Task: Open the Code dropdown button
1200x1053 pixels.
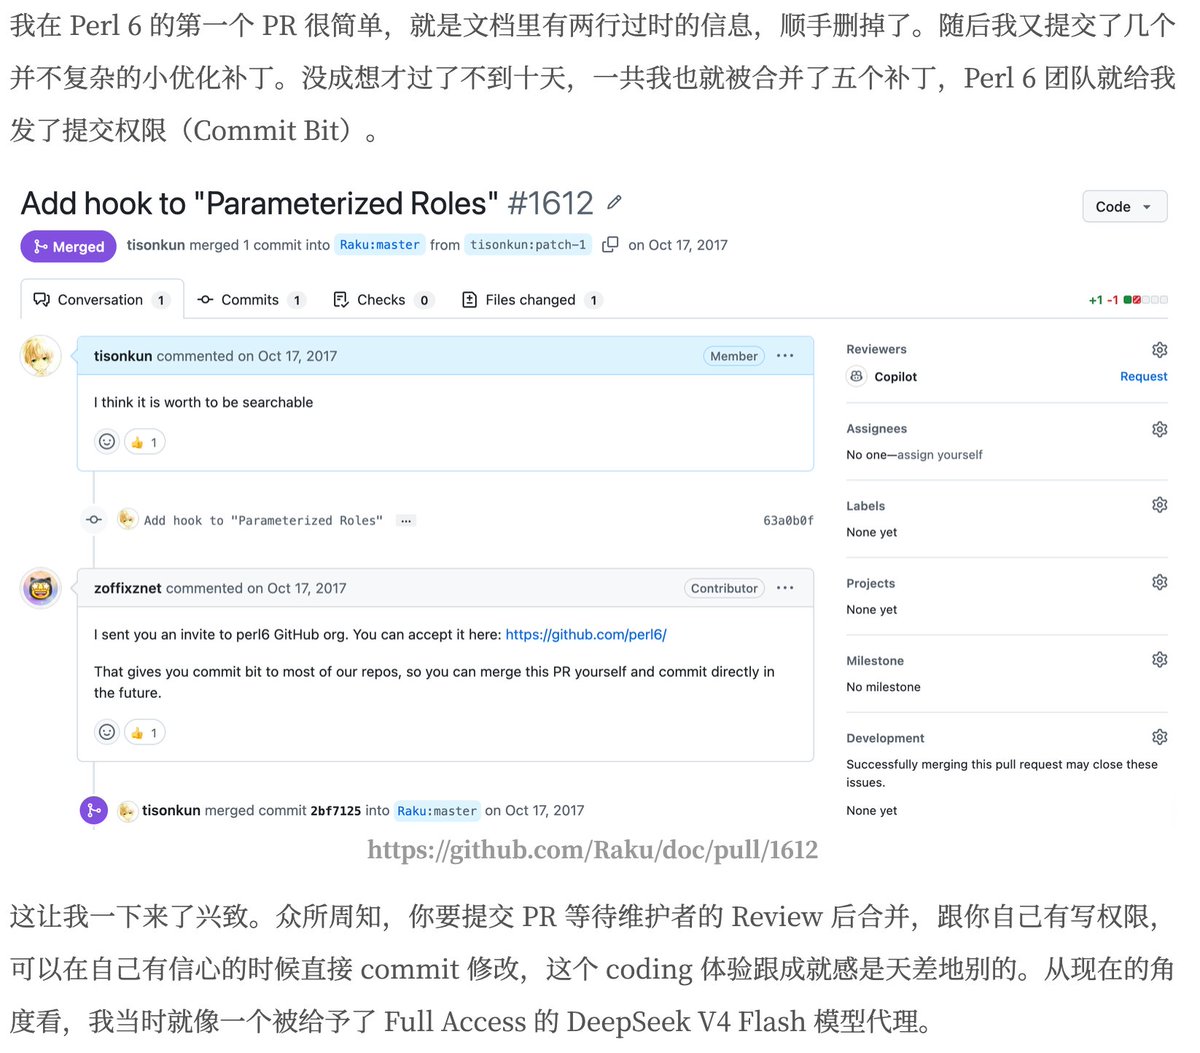Action: coord(1124,206)
